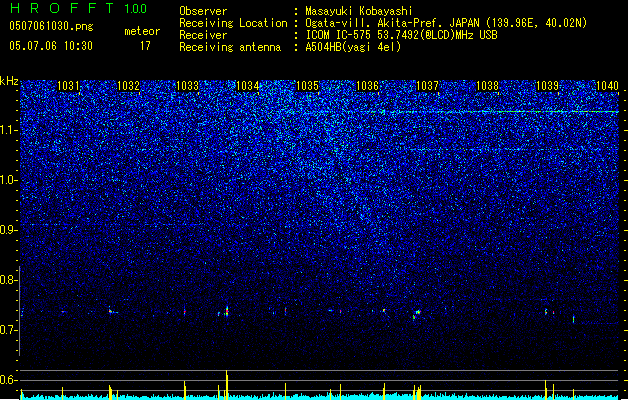Click the 1031 time marker

[x=68, y=85]
